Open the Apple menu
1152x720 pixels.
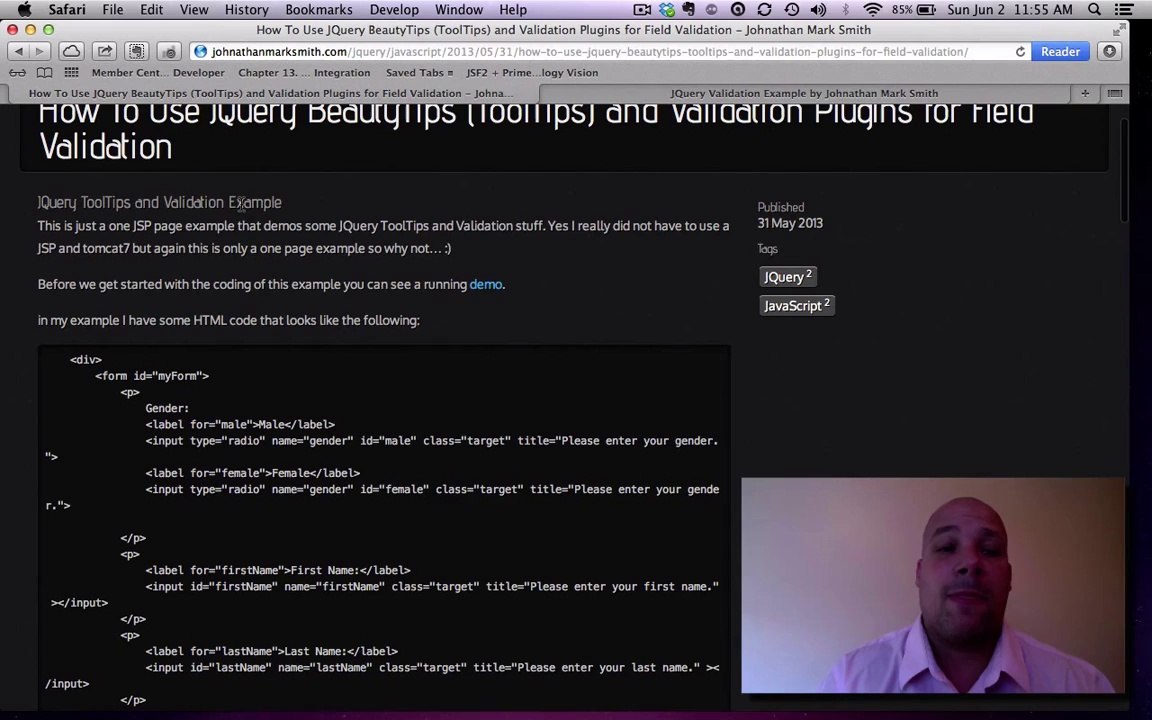point(24,10)
